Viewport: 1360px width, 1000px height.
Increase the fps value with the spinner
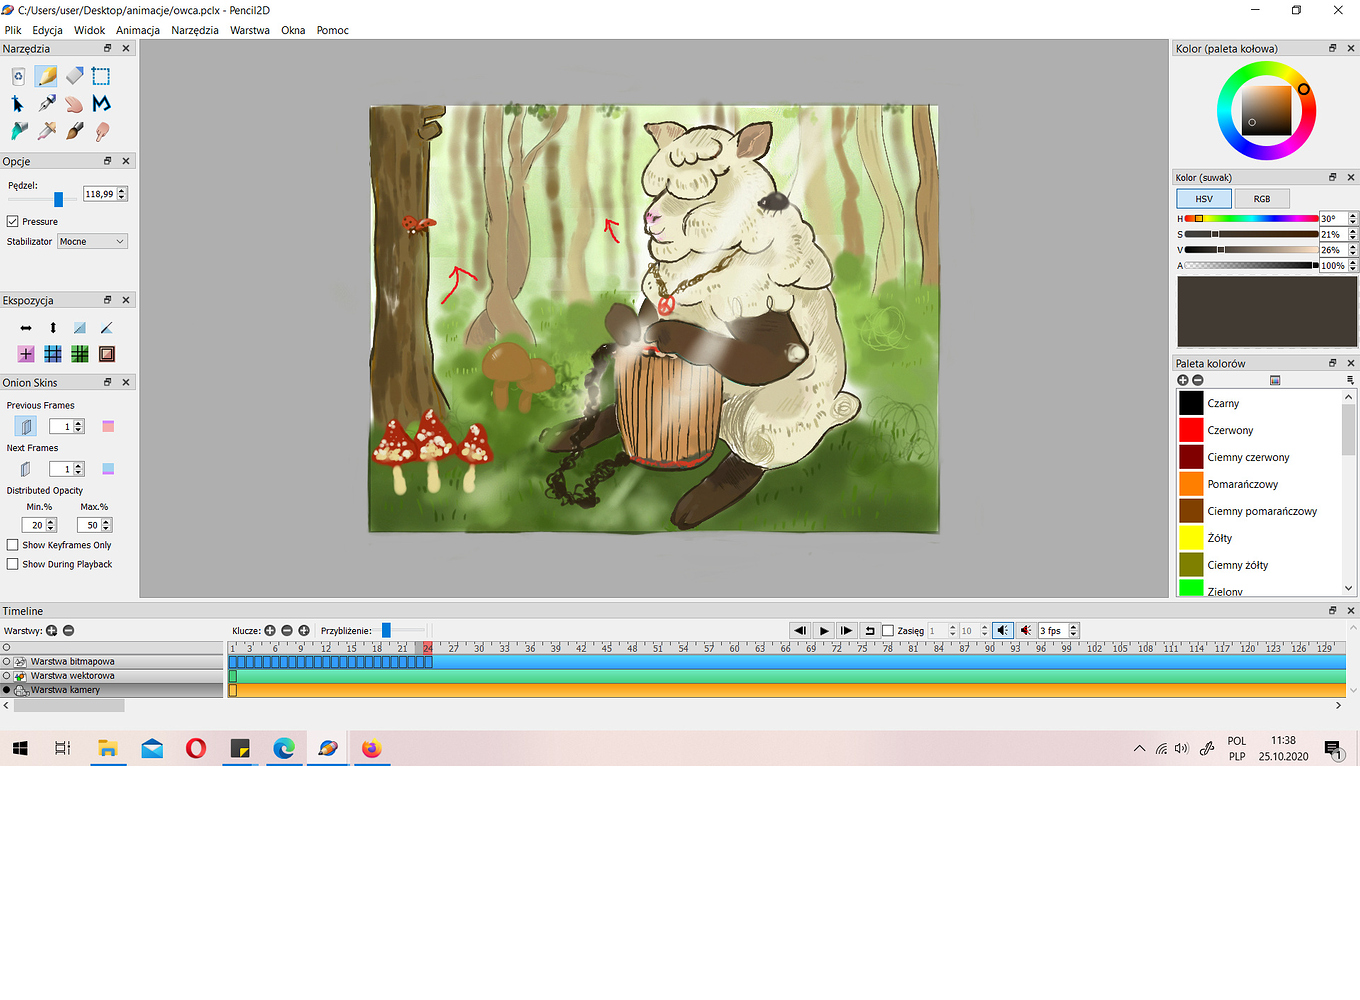pyautogui.click(x=1074, y=627)
